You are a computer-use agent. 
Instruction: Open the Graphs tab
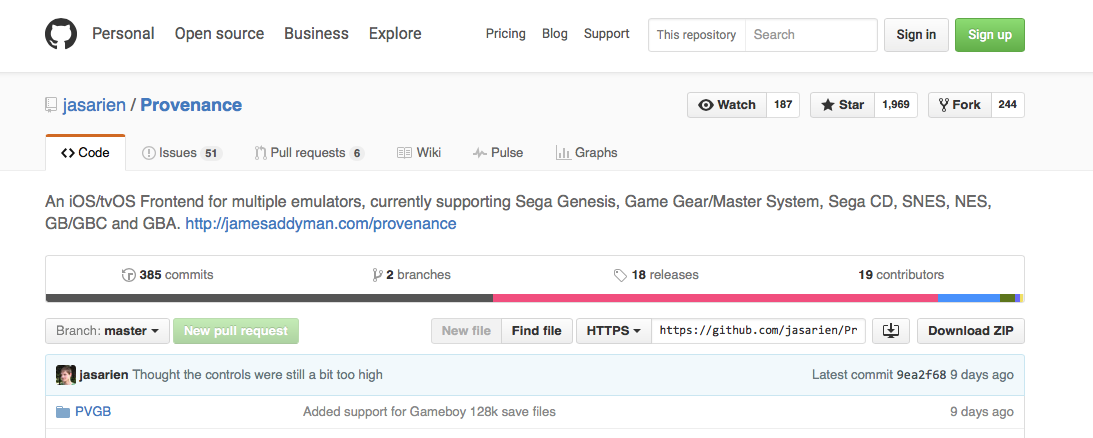[586, 153]
